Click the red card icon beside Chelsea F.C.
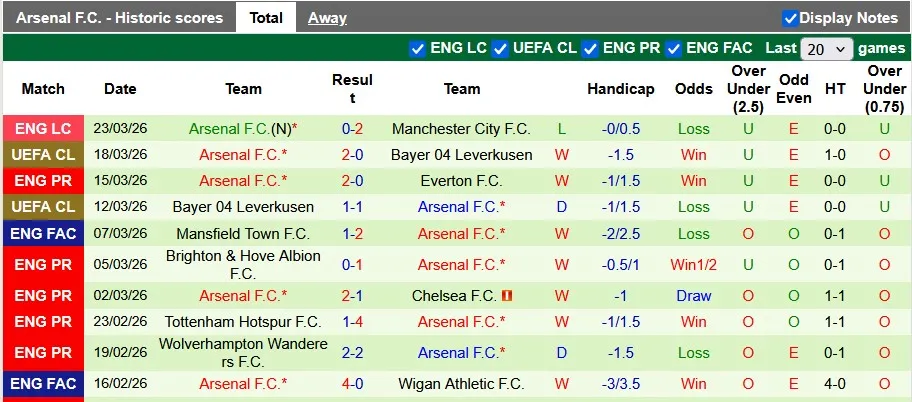 (507, 296)
